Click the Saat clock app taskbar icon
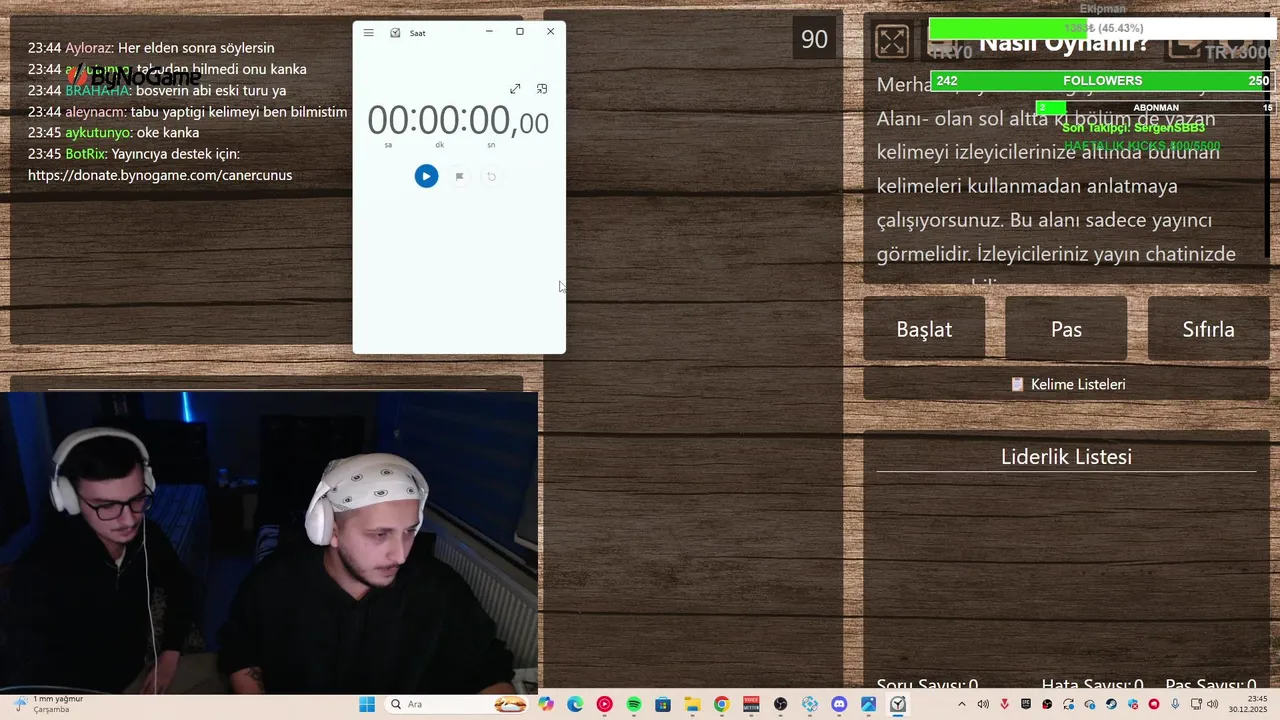 point(898,705)
